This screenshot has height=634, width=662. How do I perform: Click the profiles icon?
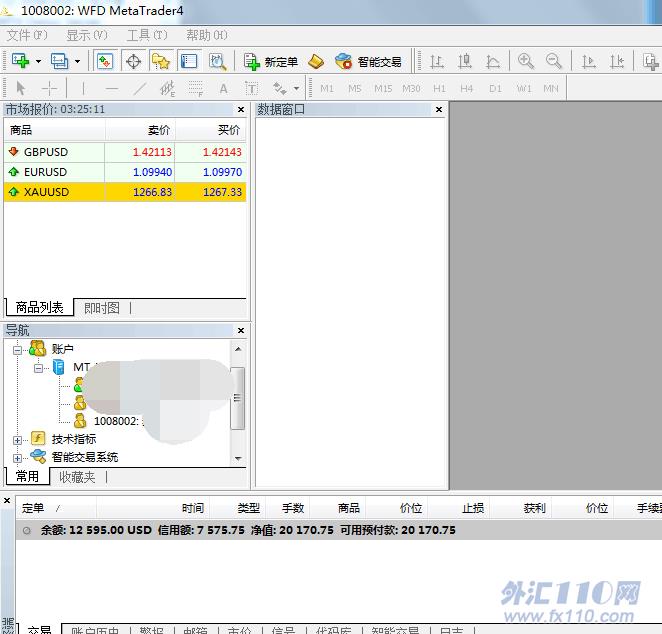pos(60,61)
